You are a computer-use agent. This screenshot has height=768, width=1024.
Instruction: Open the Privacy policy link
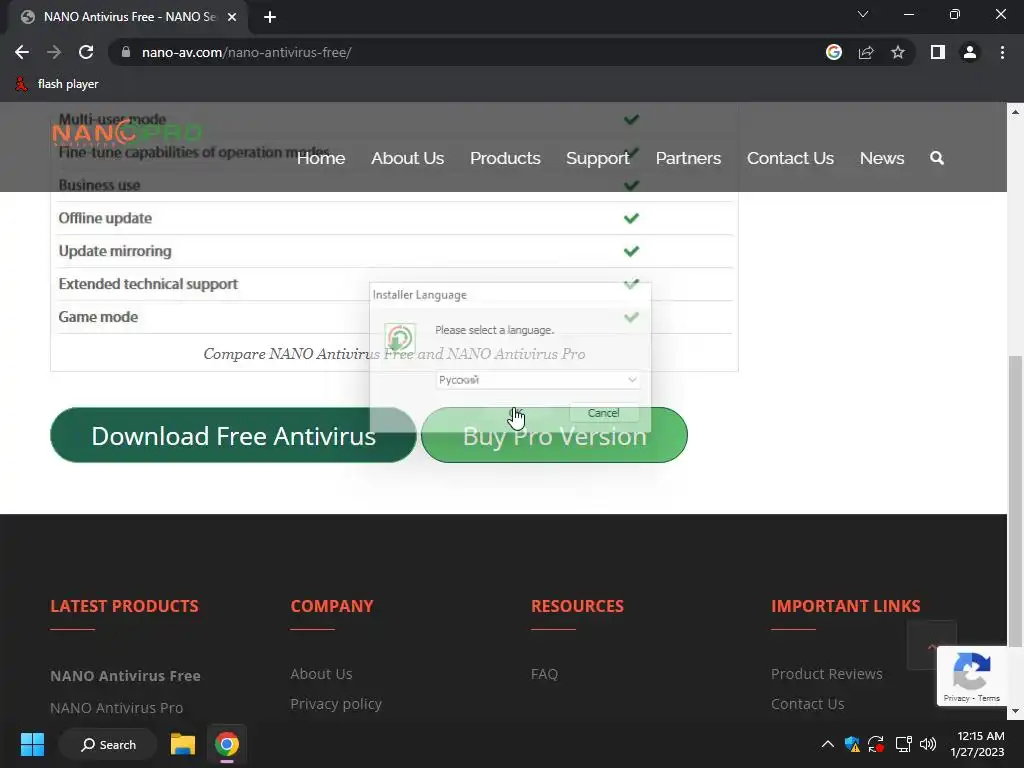(x=336, y=704)
